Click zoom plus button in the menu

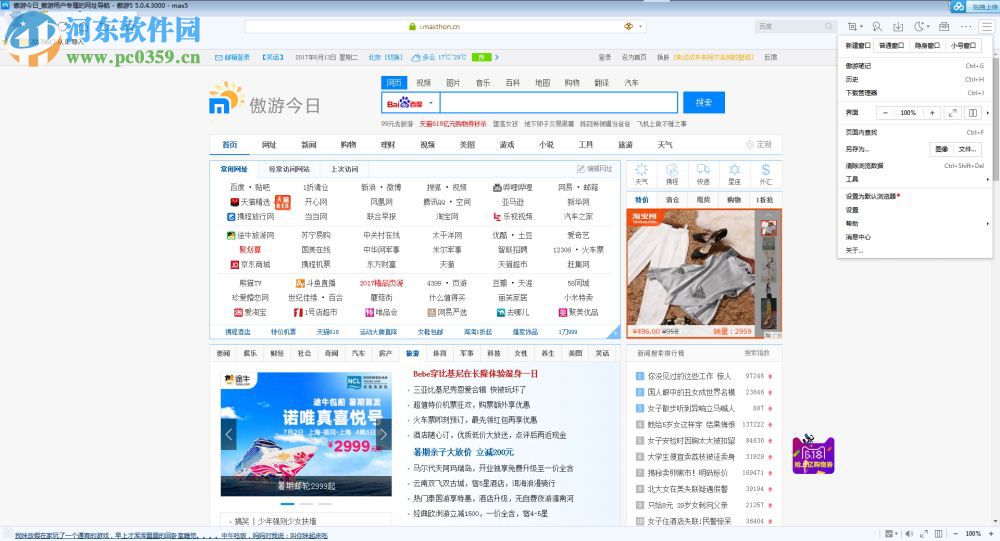(932, 113)
